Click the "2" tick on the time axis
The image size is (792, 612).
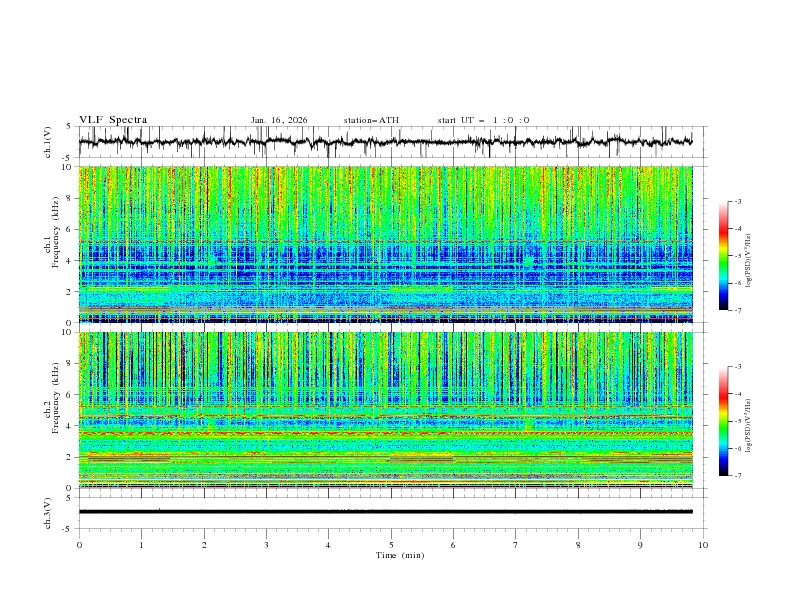[204, 545]
